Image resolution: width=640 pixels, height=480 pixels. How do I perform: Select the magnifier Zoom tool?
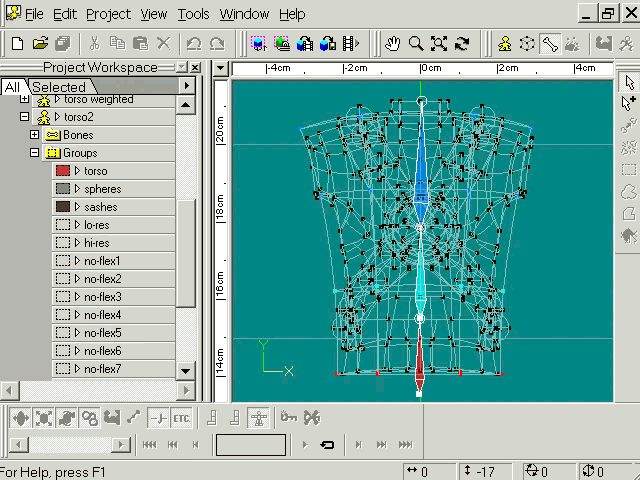pos(416,44)
